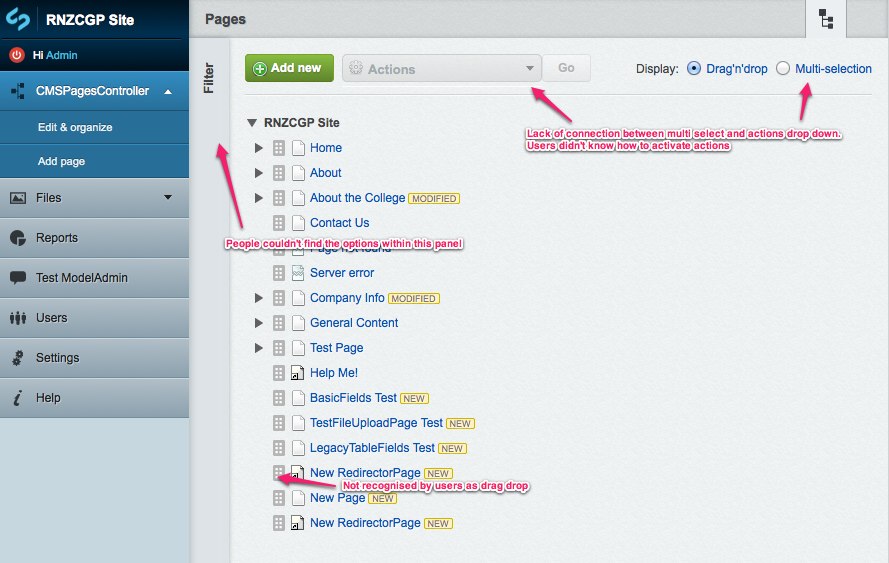Screen dimensions: 889x563
Task: Click drag handle beside Contact Us
Action: [279, 223]
